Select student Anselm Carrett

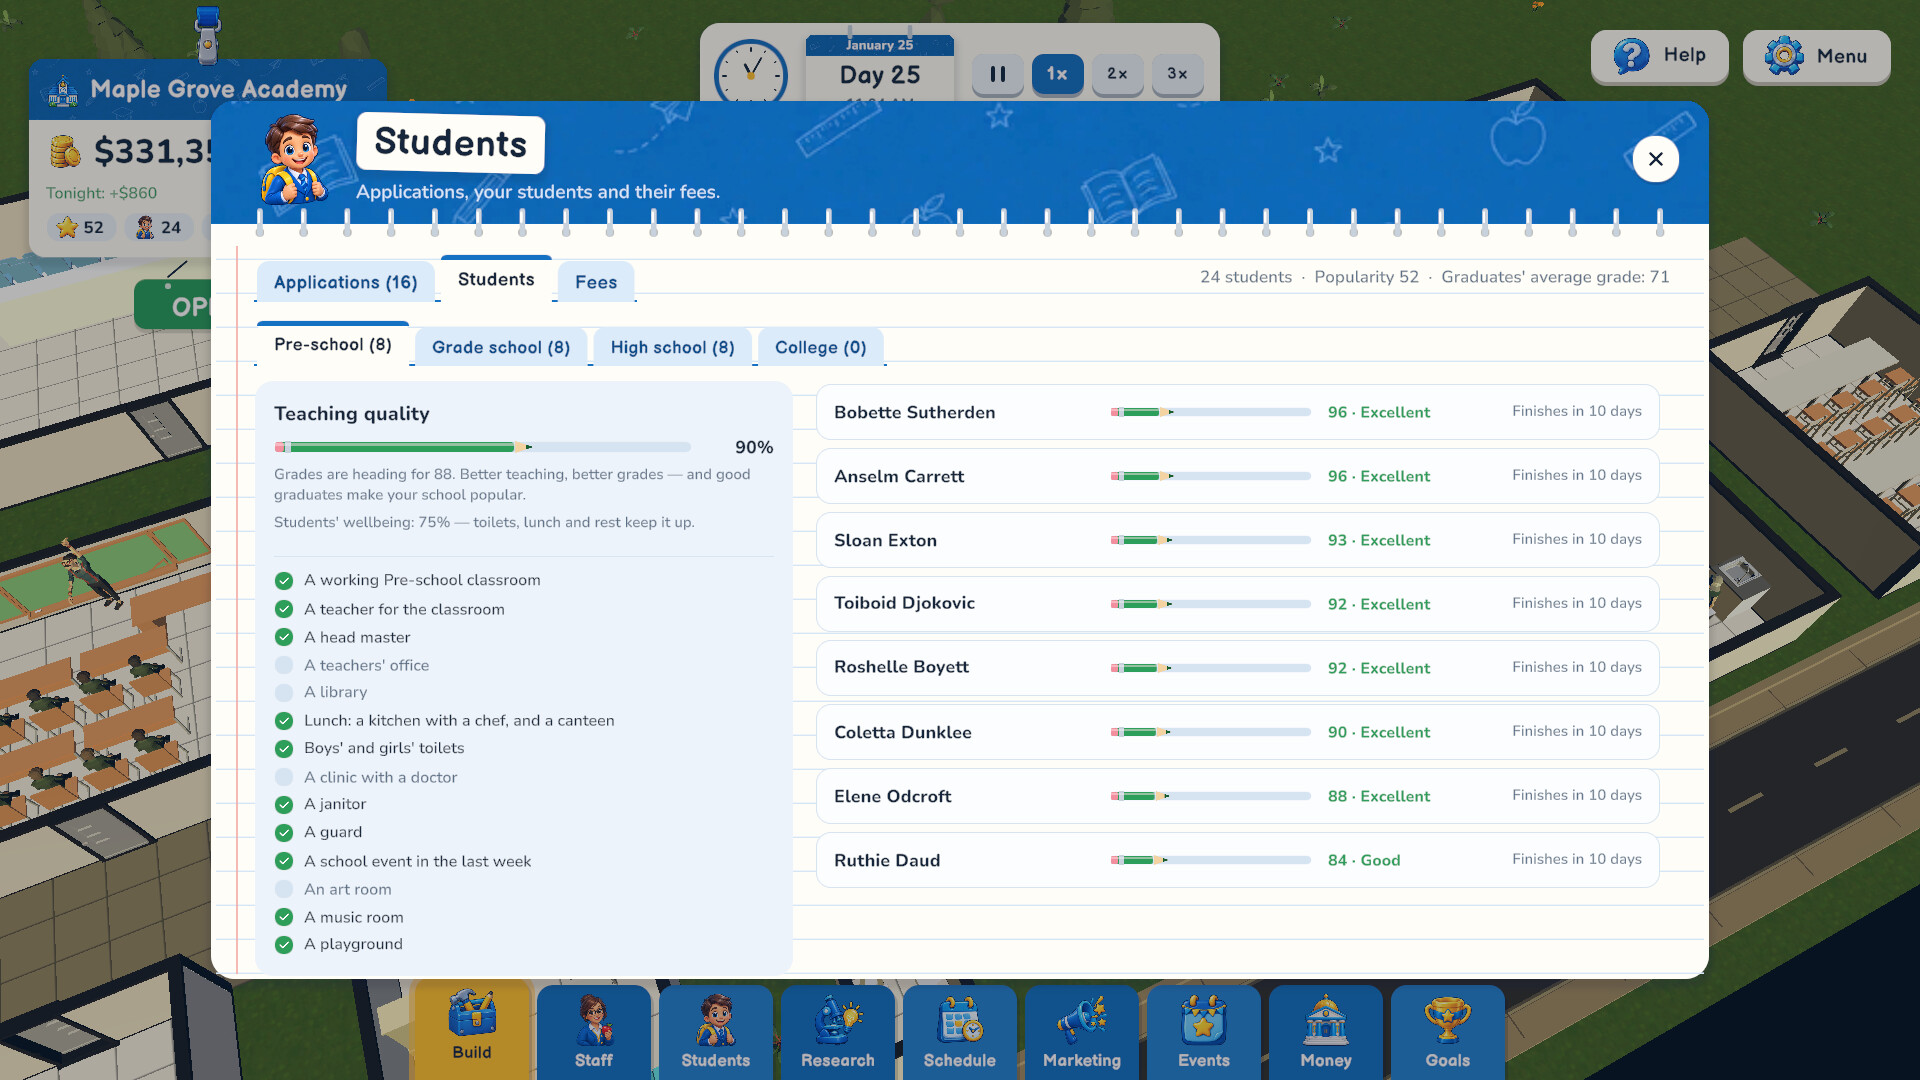[1237, 476]
